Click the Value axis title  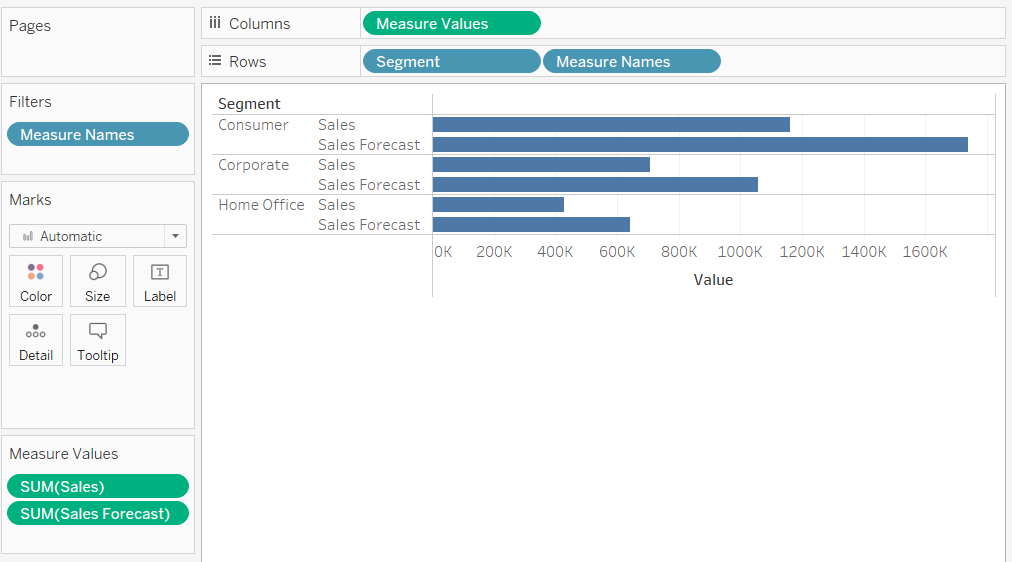(x=713, y=280)
